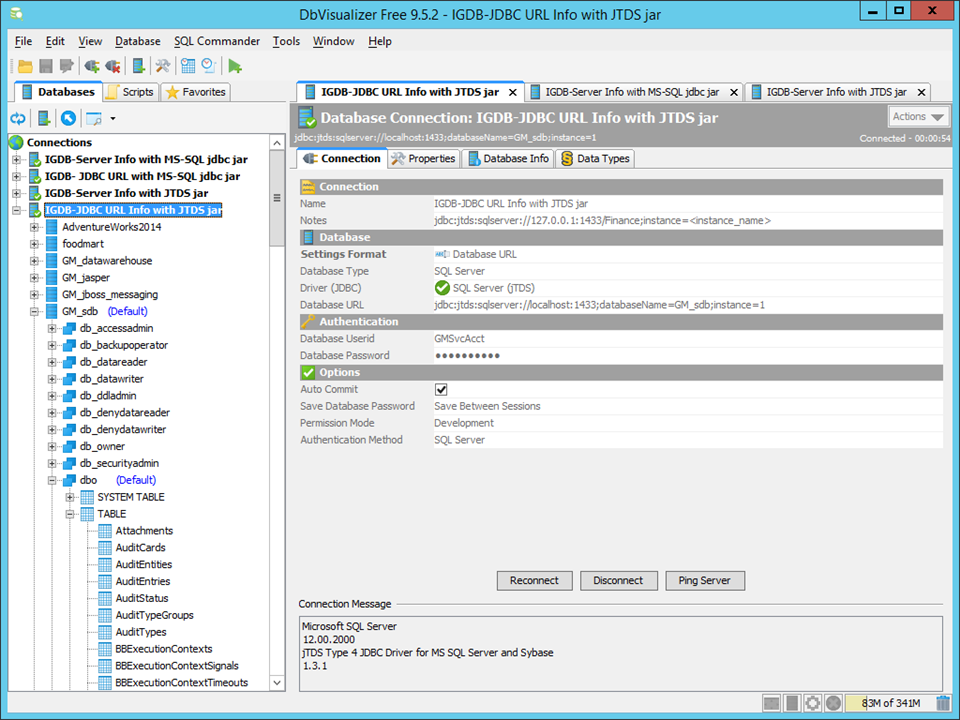960x720 pixels.
Task: Click the Database Password field
Action: (x=688, y=356)
